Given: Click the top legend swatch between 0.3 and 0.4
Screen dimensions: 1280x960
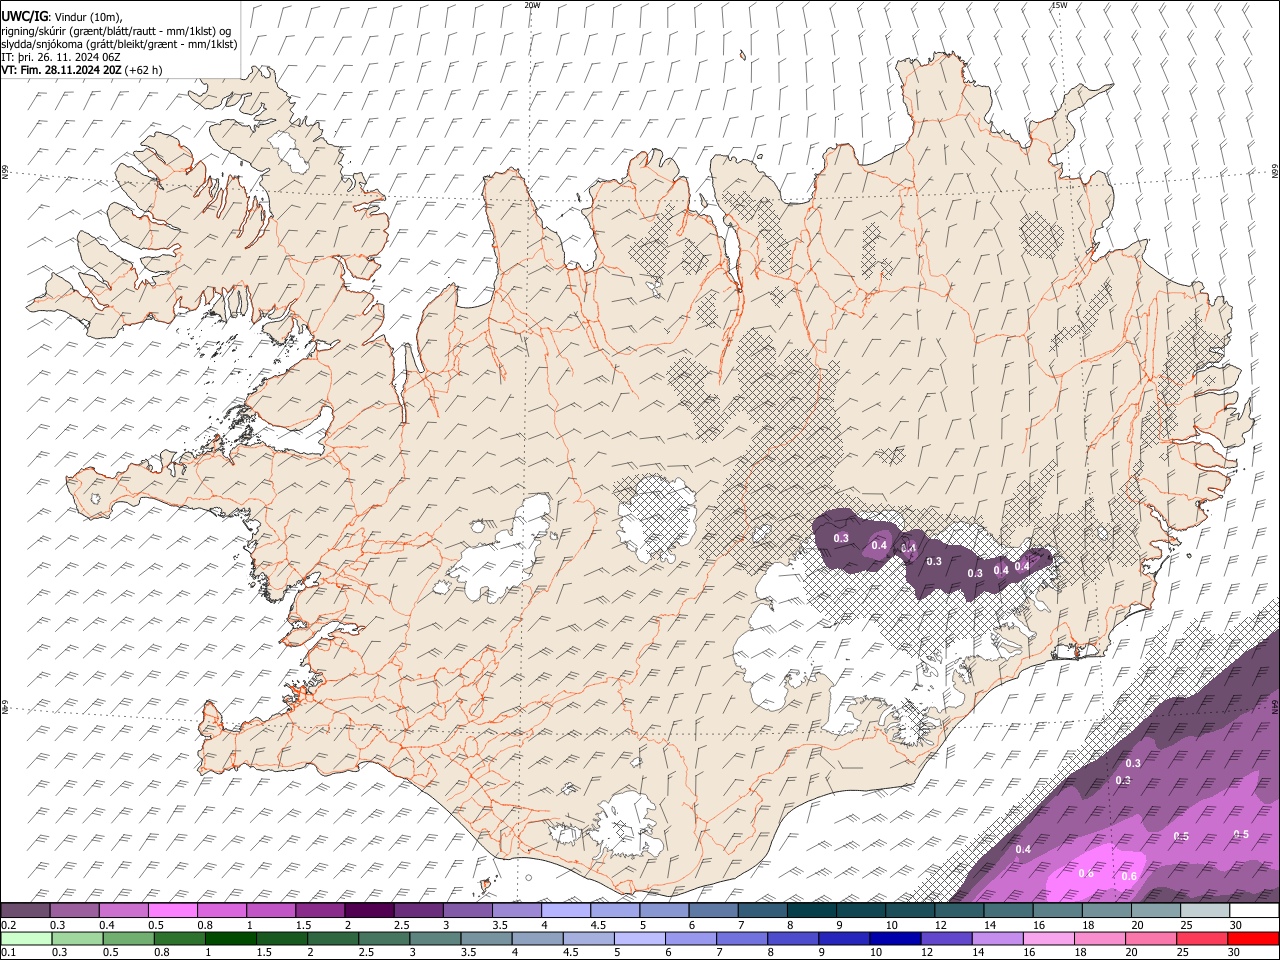Looking at the screenshot, I should click(75, 911).
